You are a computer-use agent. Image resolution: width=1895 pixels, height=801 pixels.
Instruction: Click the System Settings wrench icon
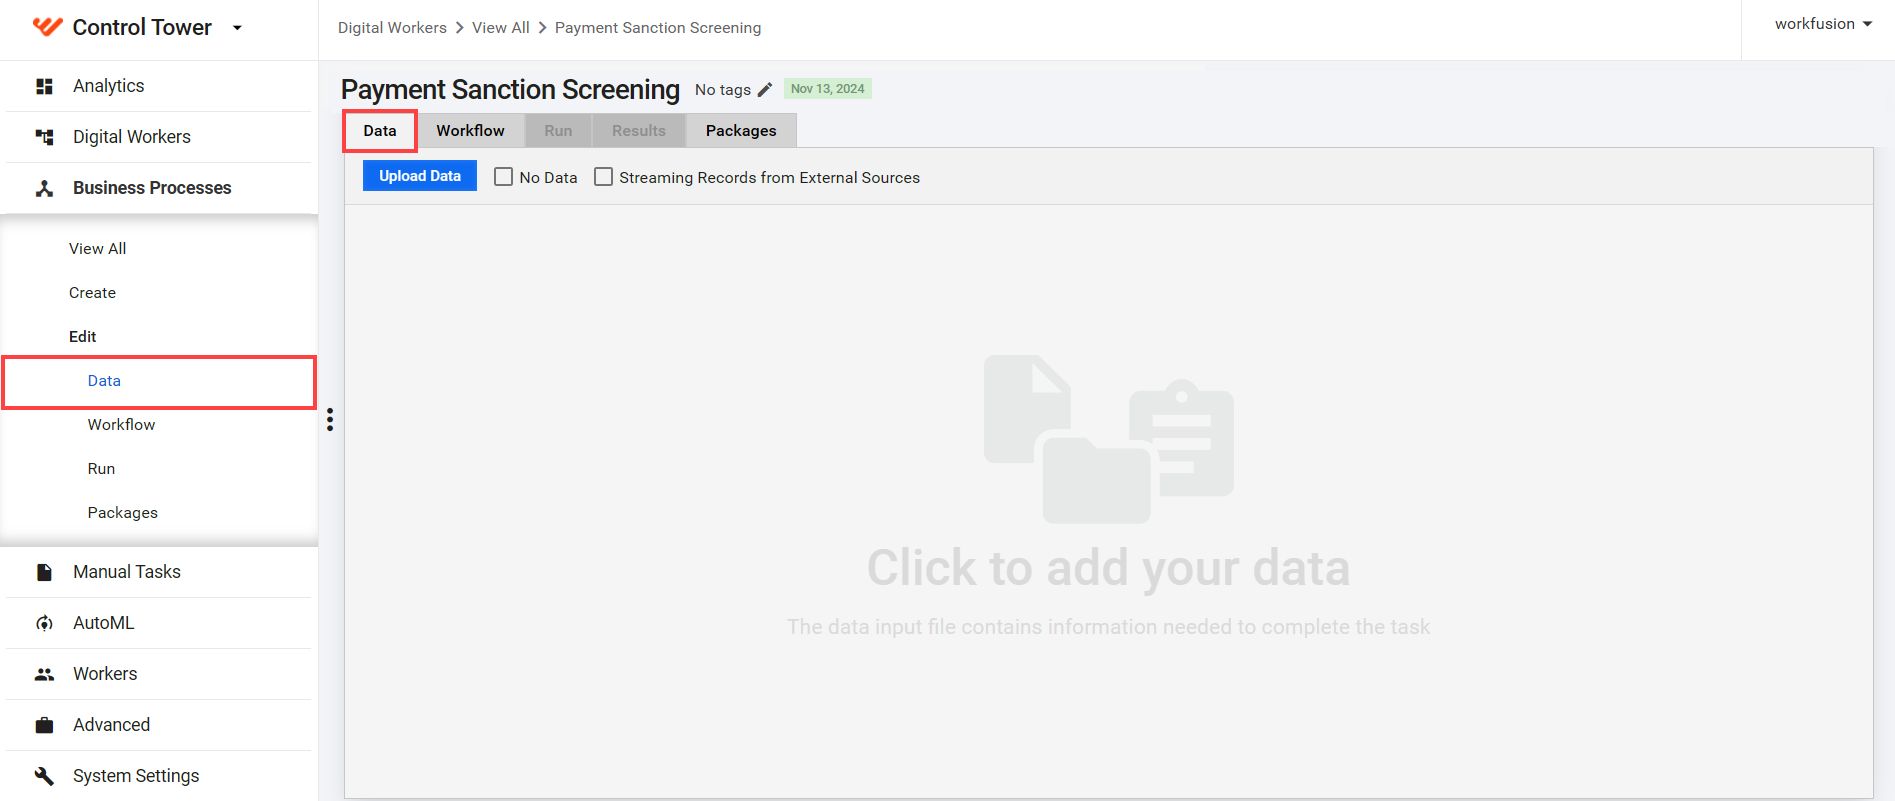pyautogui.click(x=44, y=776)
